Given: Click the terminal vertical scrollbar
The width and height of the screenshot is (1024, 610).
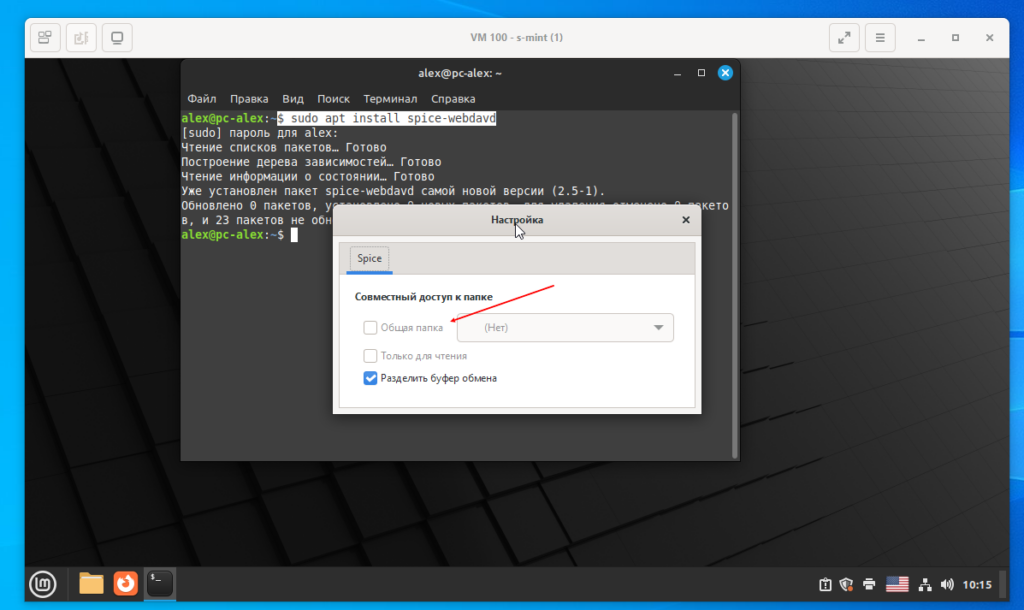Looking at the screenshot, I should (x=735, y=285).
